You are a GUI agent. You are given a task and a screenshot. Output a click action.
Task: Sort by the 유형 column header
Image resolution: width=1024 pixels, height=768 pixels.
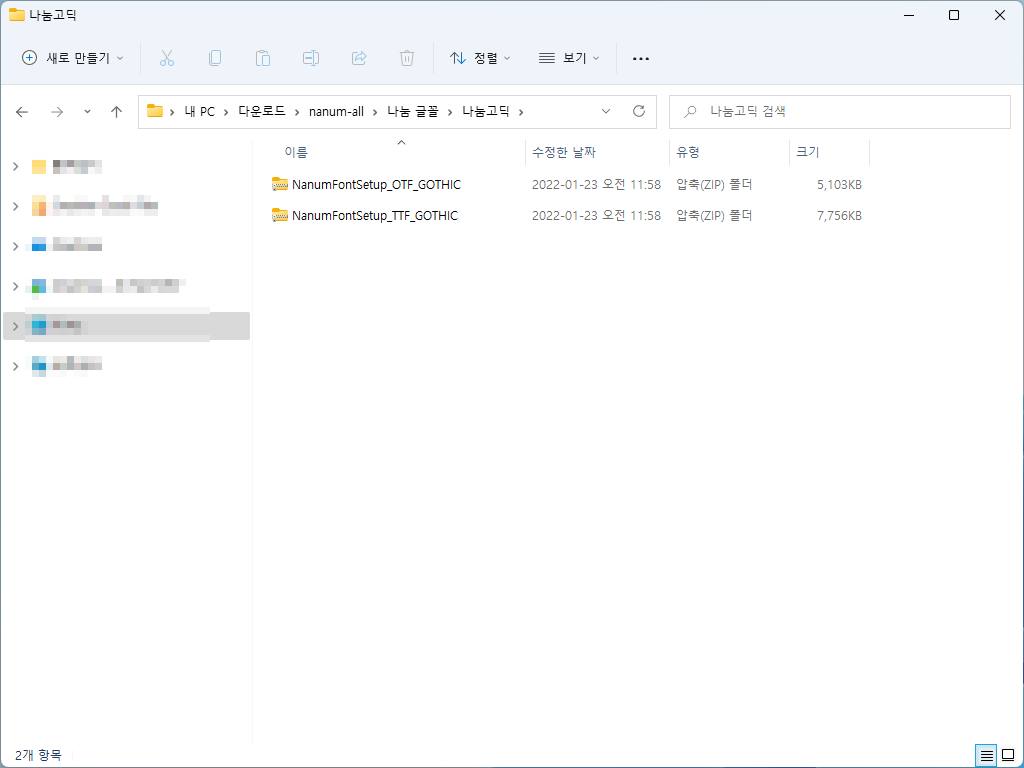[688, 152]
